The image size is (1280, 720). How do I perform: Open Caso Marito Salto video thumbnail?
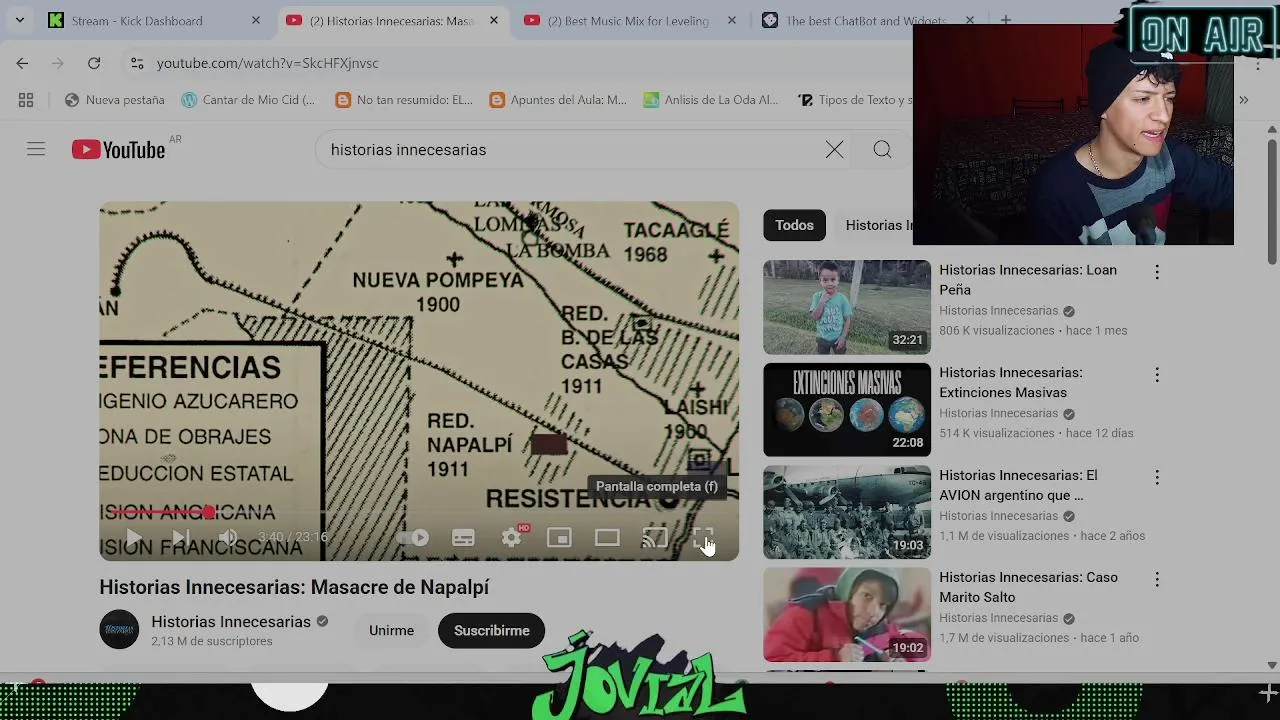847,615
